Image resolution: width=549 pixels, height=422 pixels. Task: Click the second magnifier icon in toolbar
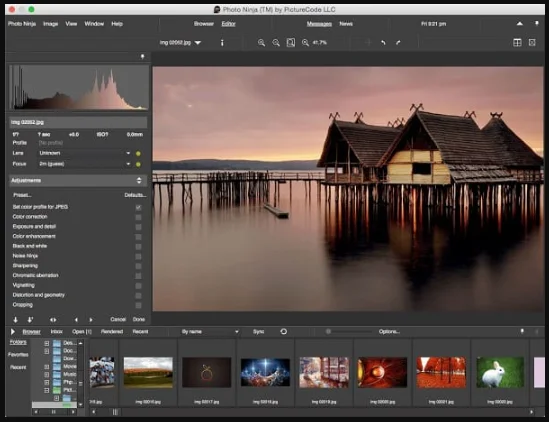276,43
